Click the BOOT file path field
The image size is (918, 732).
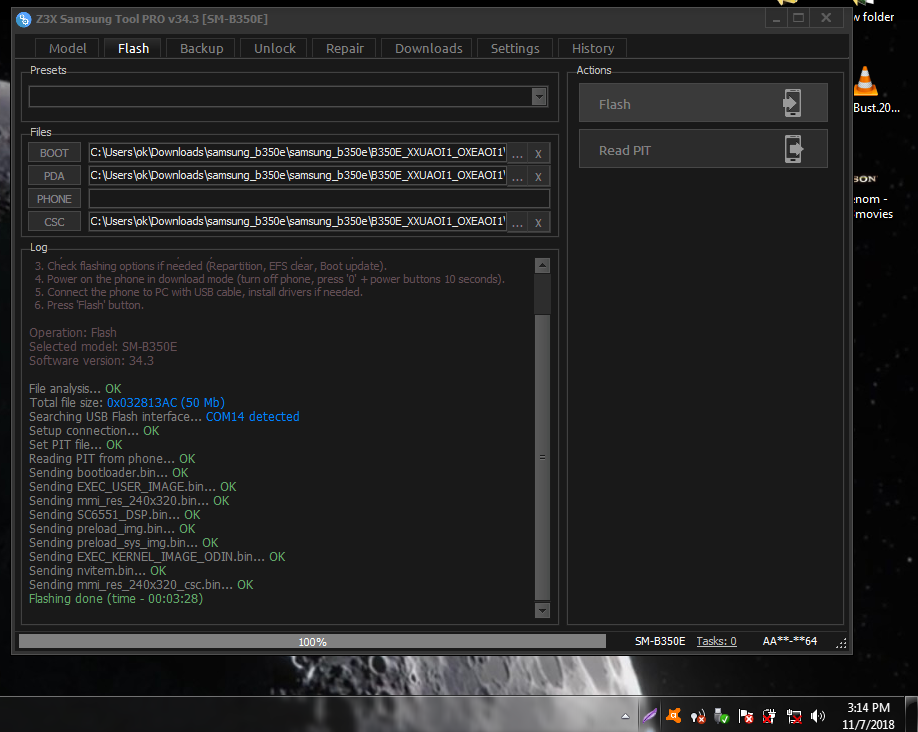point(297,152)
